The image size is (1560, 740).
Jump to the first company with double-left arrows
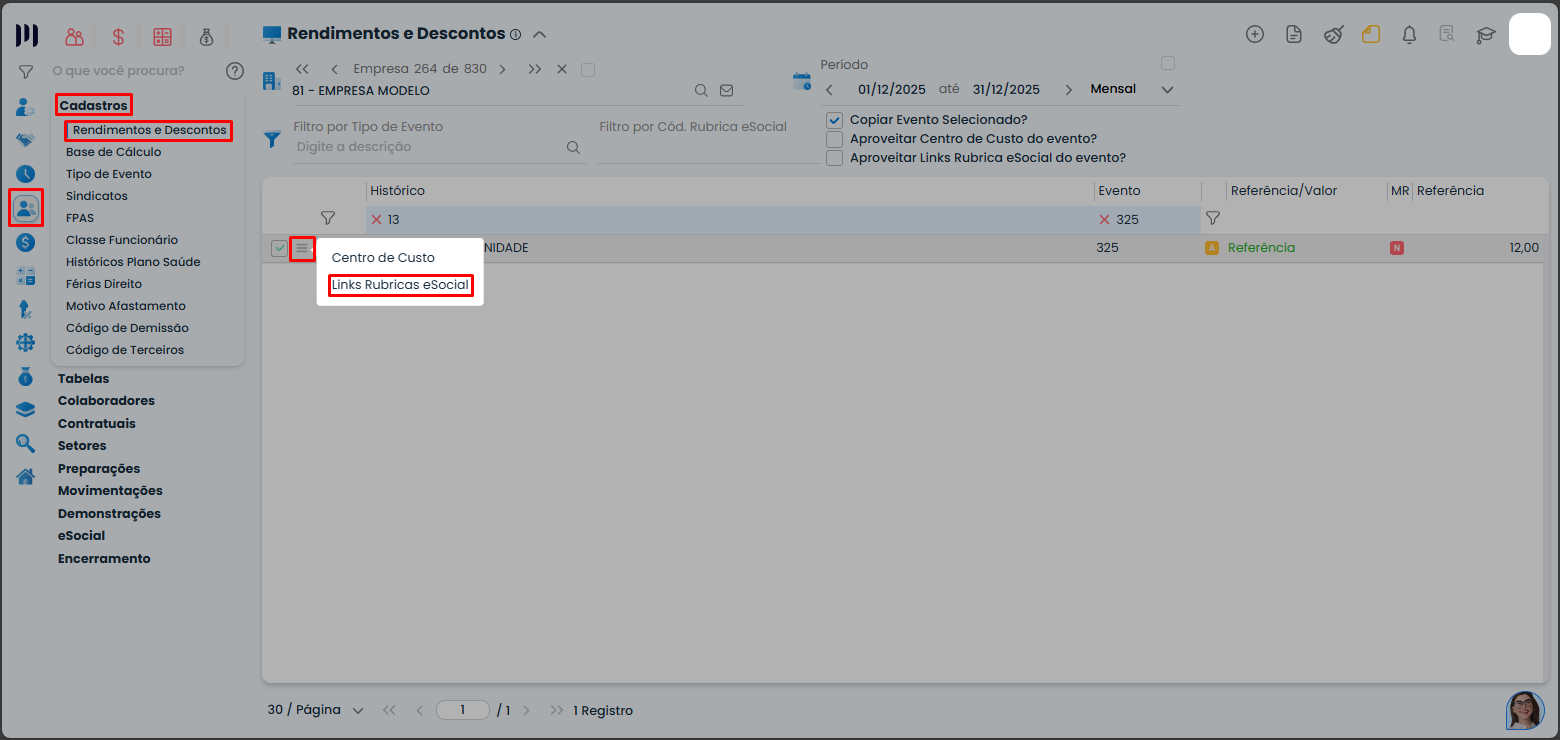pyautogui.click(x=302, y=69)
